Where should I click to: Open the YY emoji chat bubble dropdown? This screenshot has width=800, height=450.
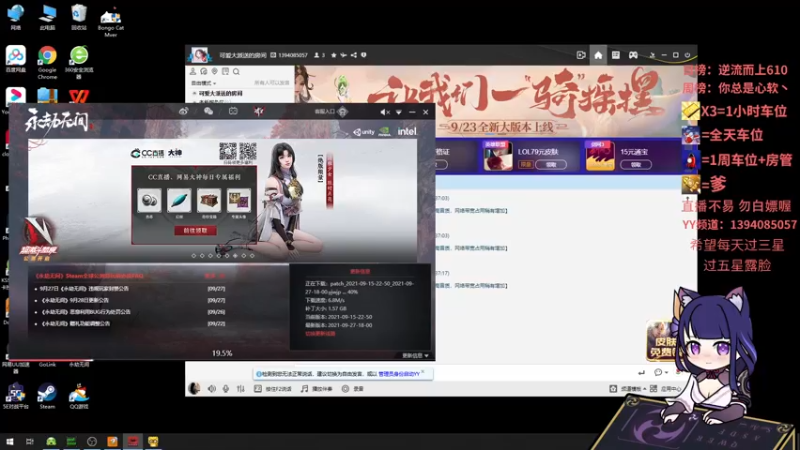click(661, 372)
